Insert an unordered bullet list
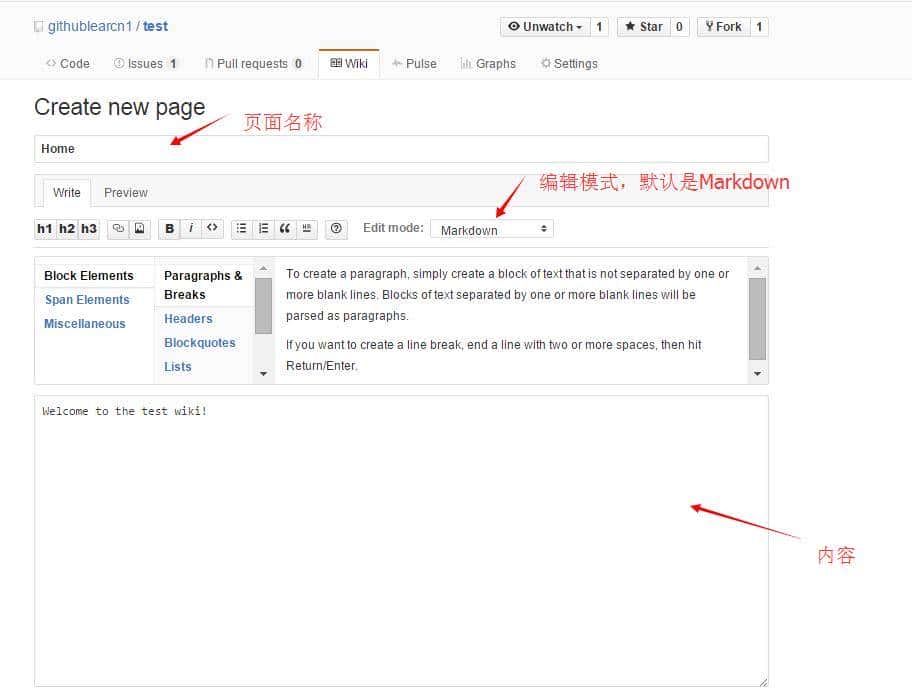 (x=241, y=229)
